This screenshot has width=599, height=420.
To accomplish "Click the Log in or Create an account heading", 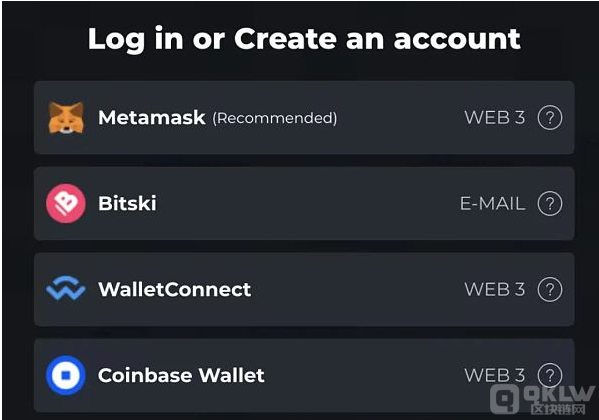I will click(x=304, y=39).
